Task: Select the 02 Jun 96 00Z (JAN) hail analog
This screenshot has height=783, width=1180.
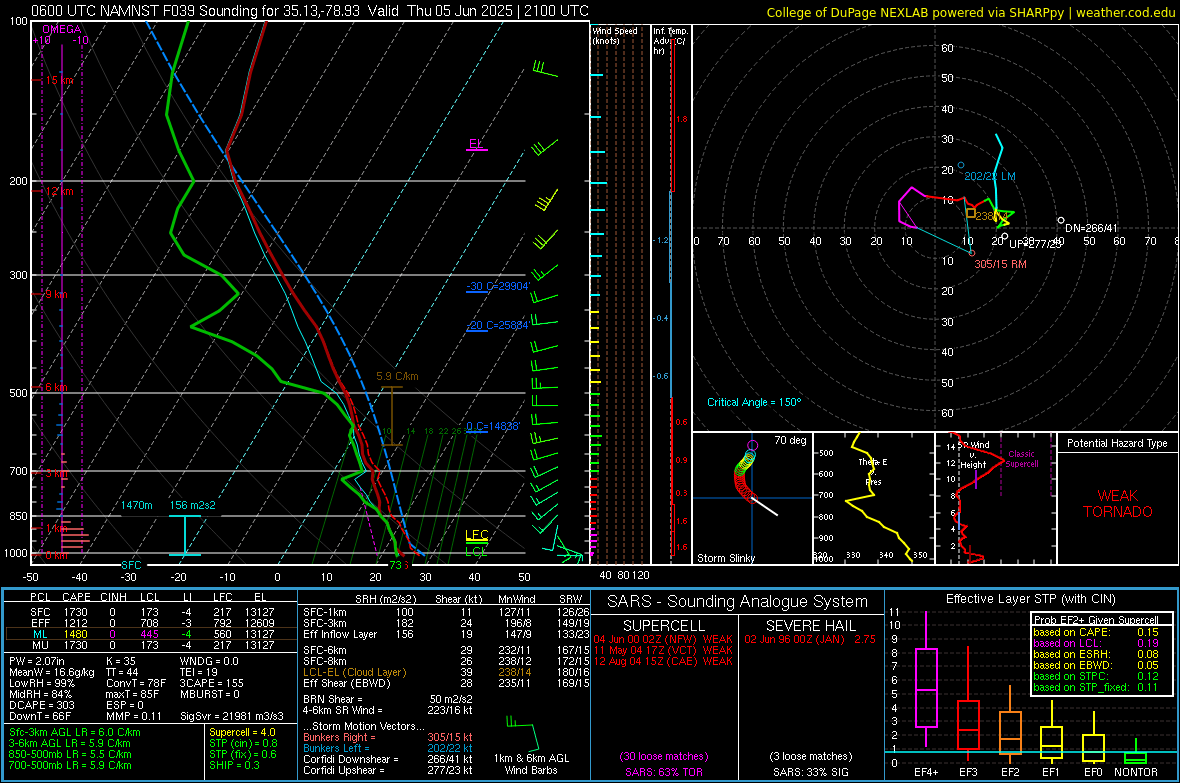Action: (810, 639)
